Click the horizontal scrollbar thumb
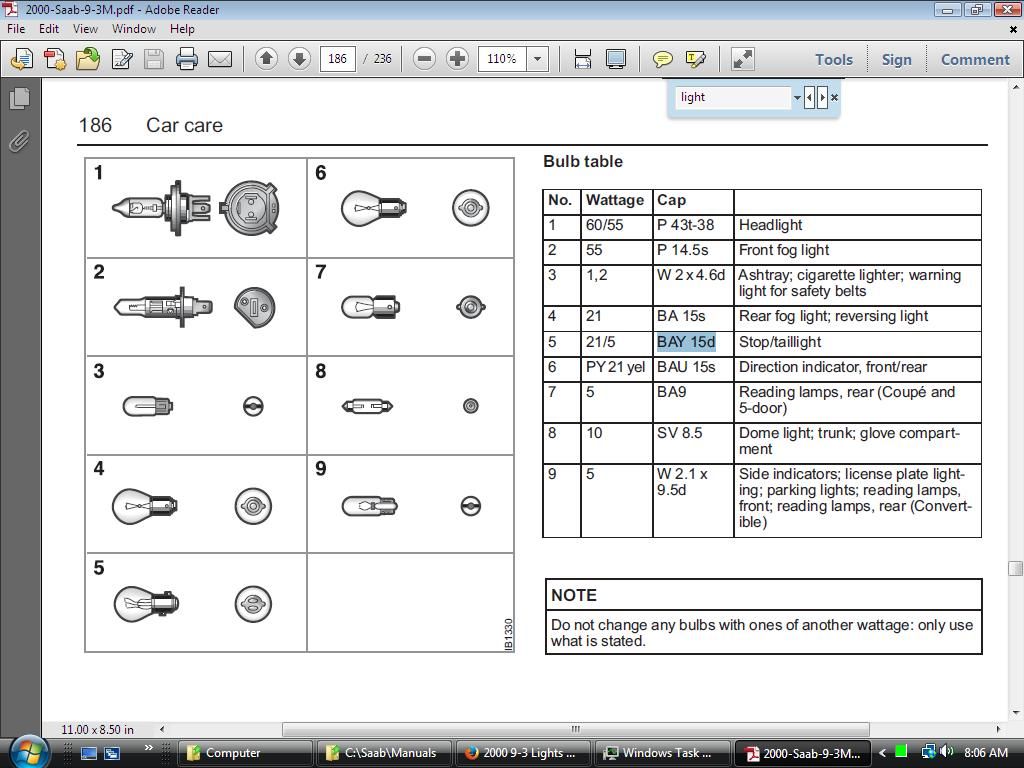 575,729
